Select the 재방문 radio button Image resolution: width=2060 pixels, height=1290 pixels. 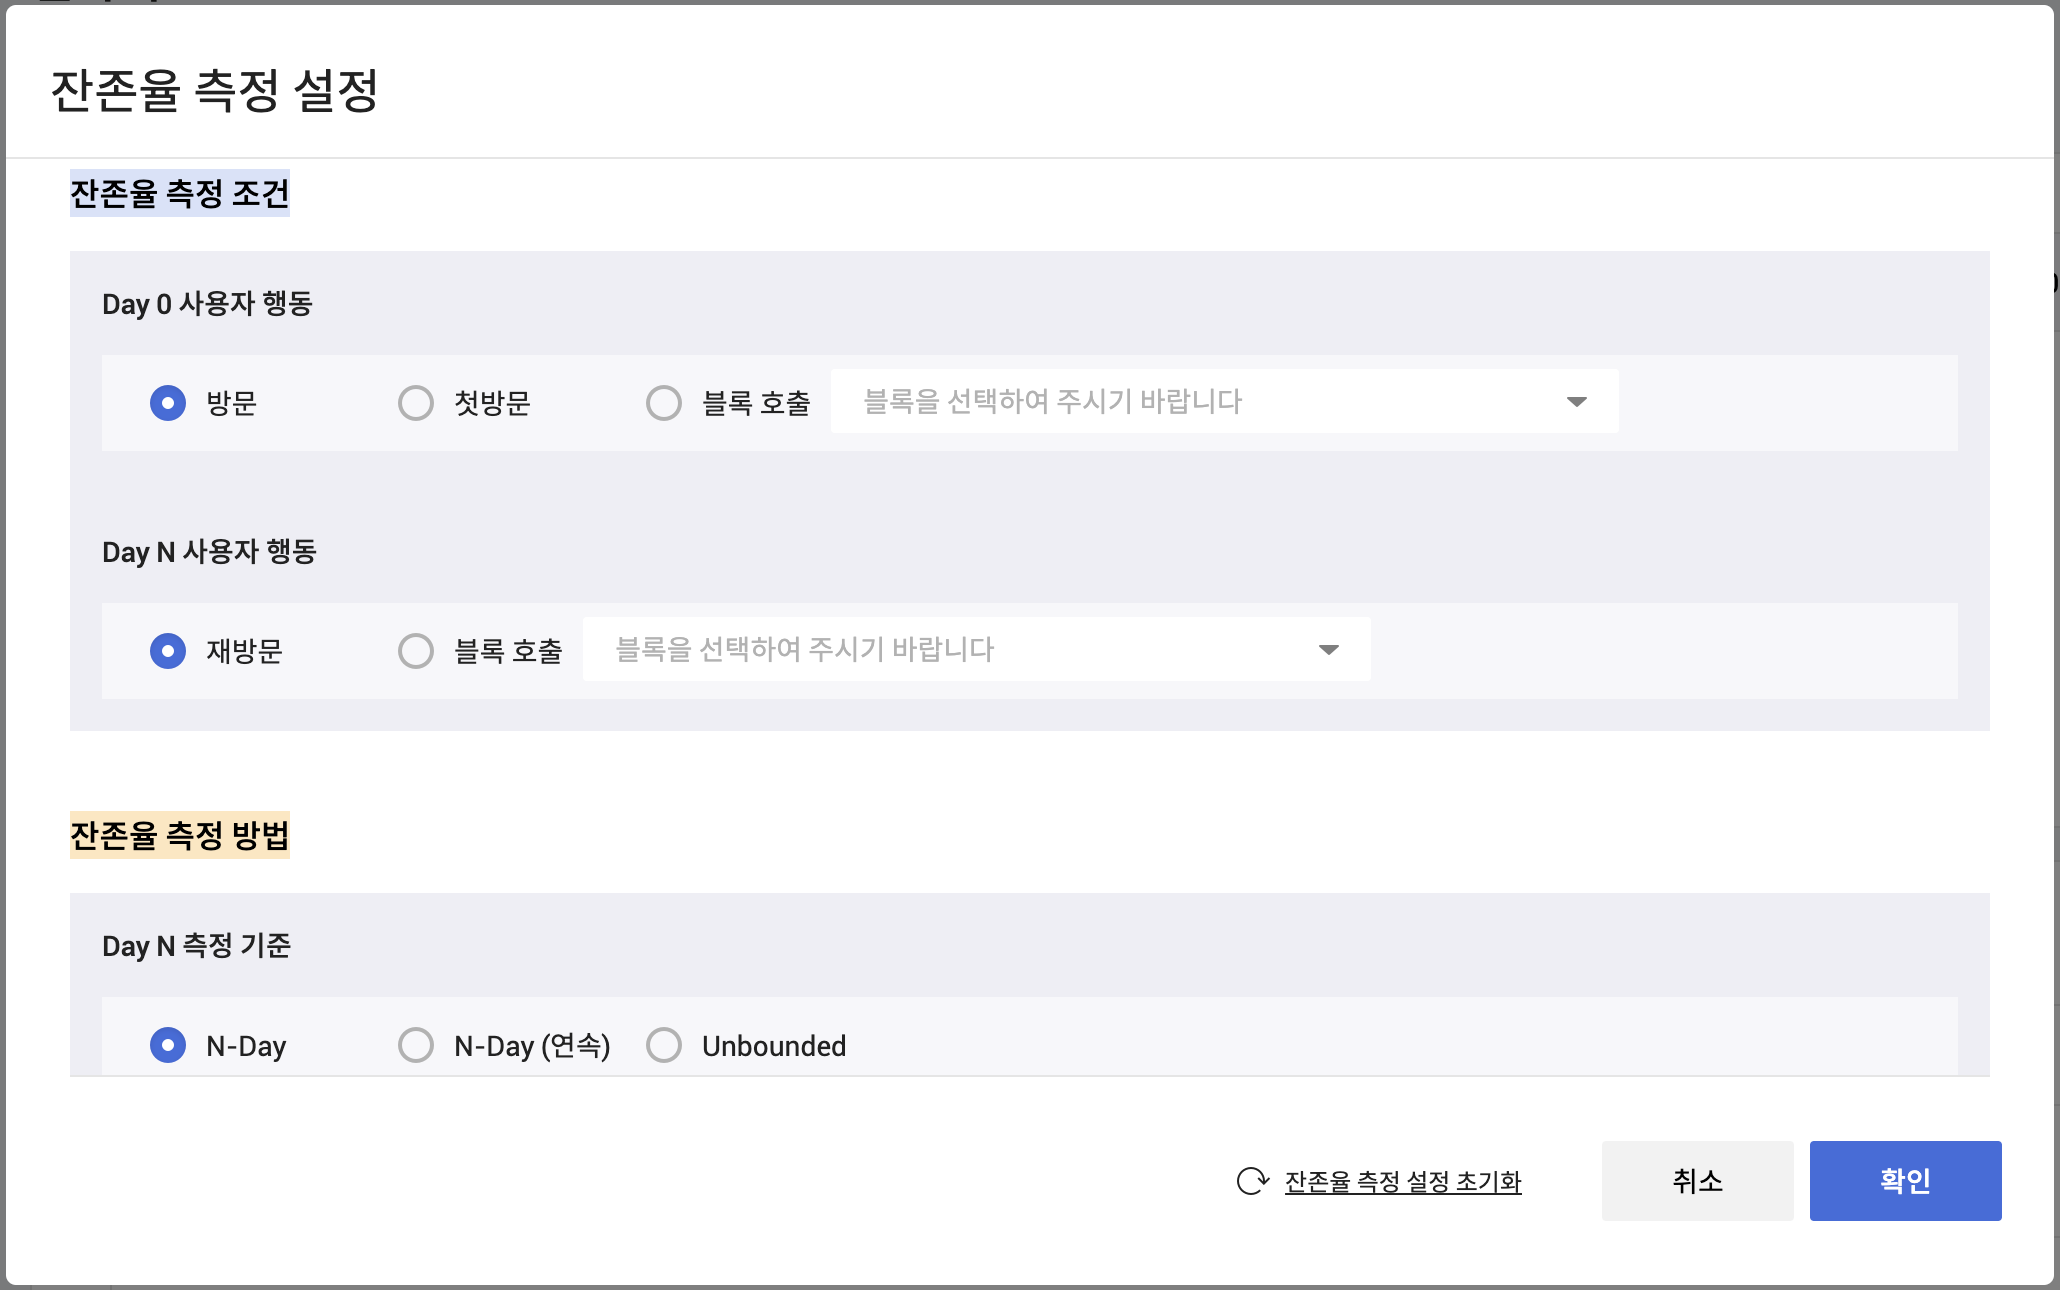tap(168, 651)
